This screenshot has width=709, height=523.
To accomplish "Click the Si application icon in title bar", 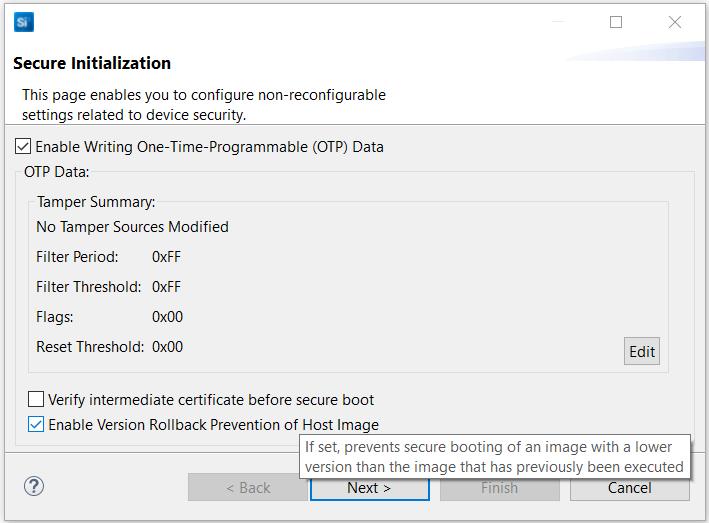I will (23, 22).
